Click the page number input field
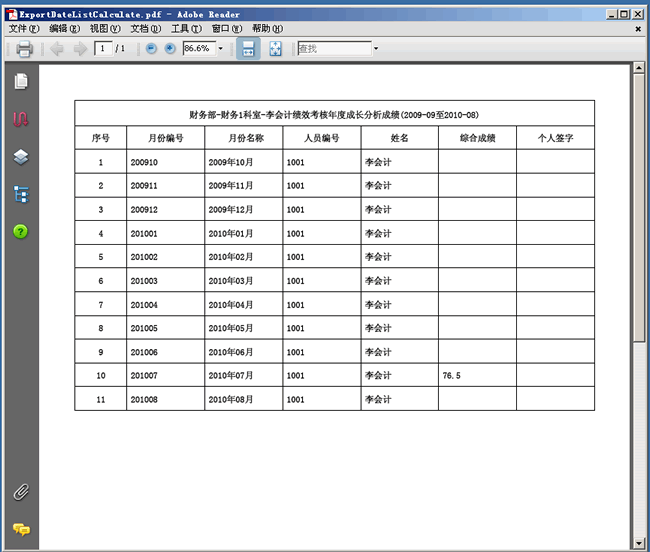Screen dimensions: 650x552 click(x=103, y=48)
